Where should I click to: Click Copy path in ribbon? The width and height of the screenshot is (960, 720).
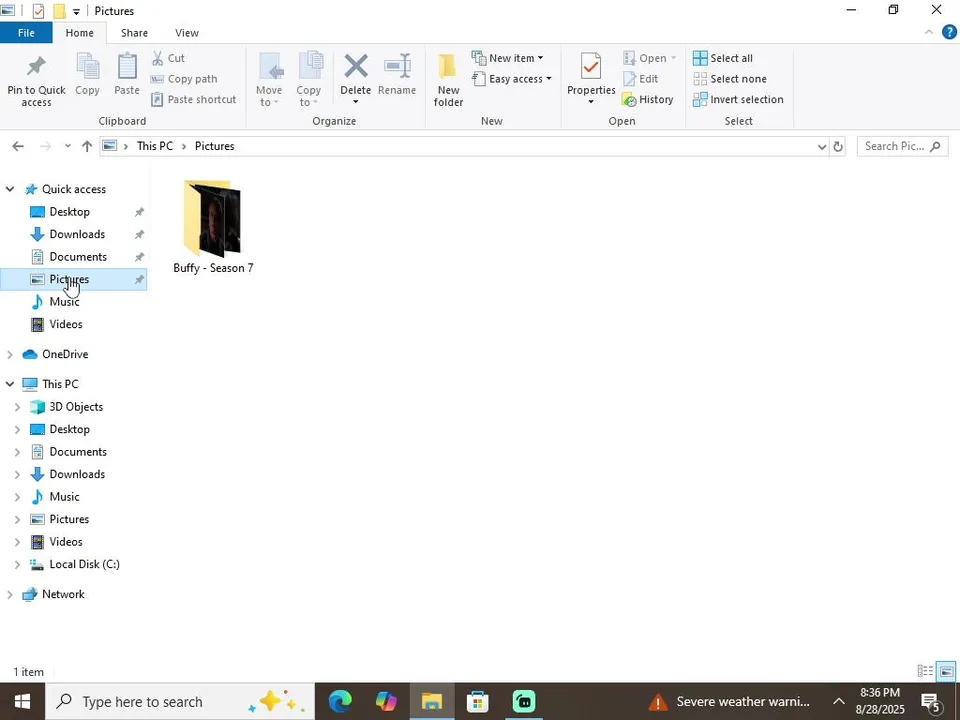pos(184,79)
